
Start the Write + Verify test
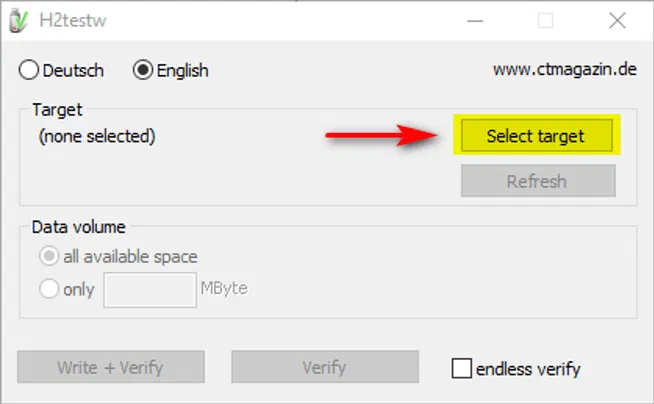110,367
